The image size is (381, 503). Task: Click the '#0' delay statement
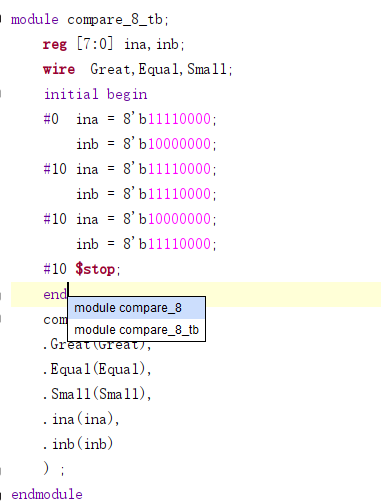pyautogui.click(x=51, y=119)
